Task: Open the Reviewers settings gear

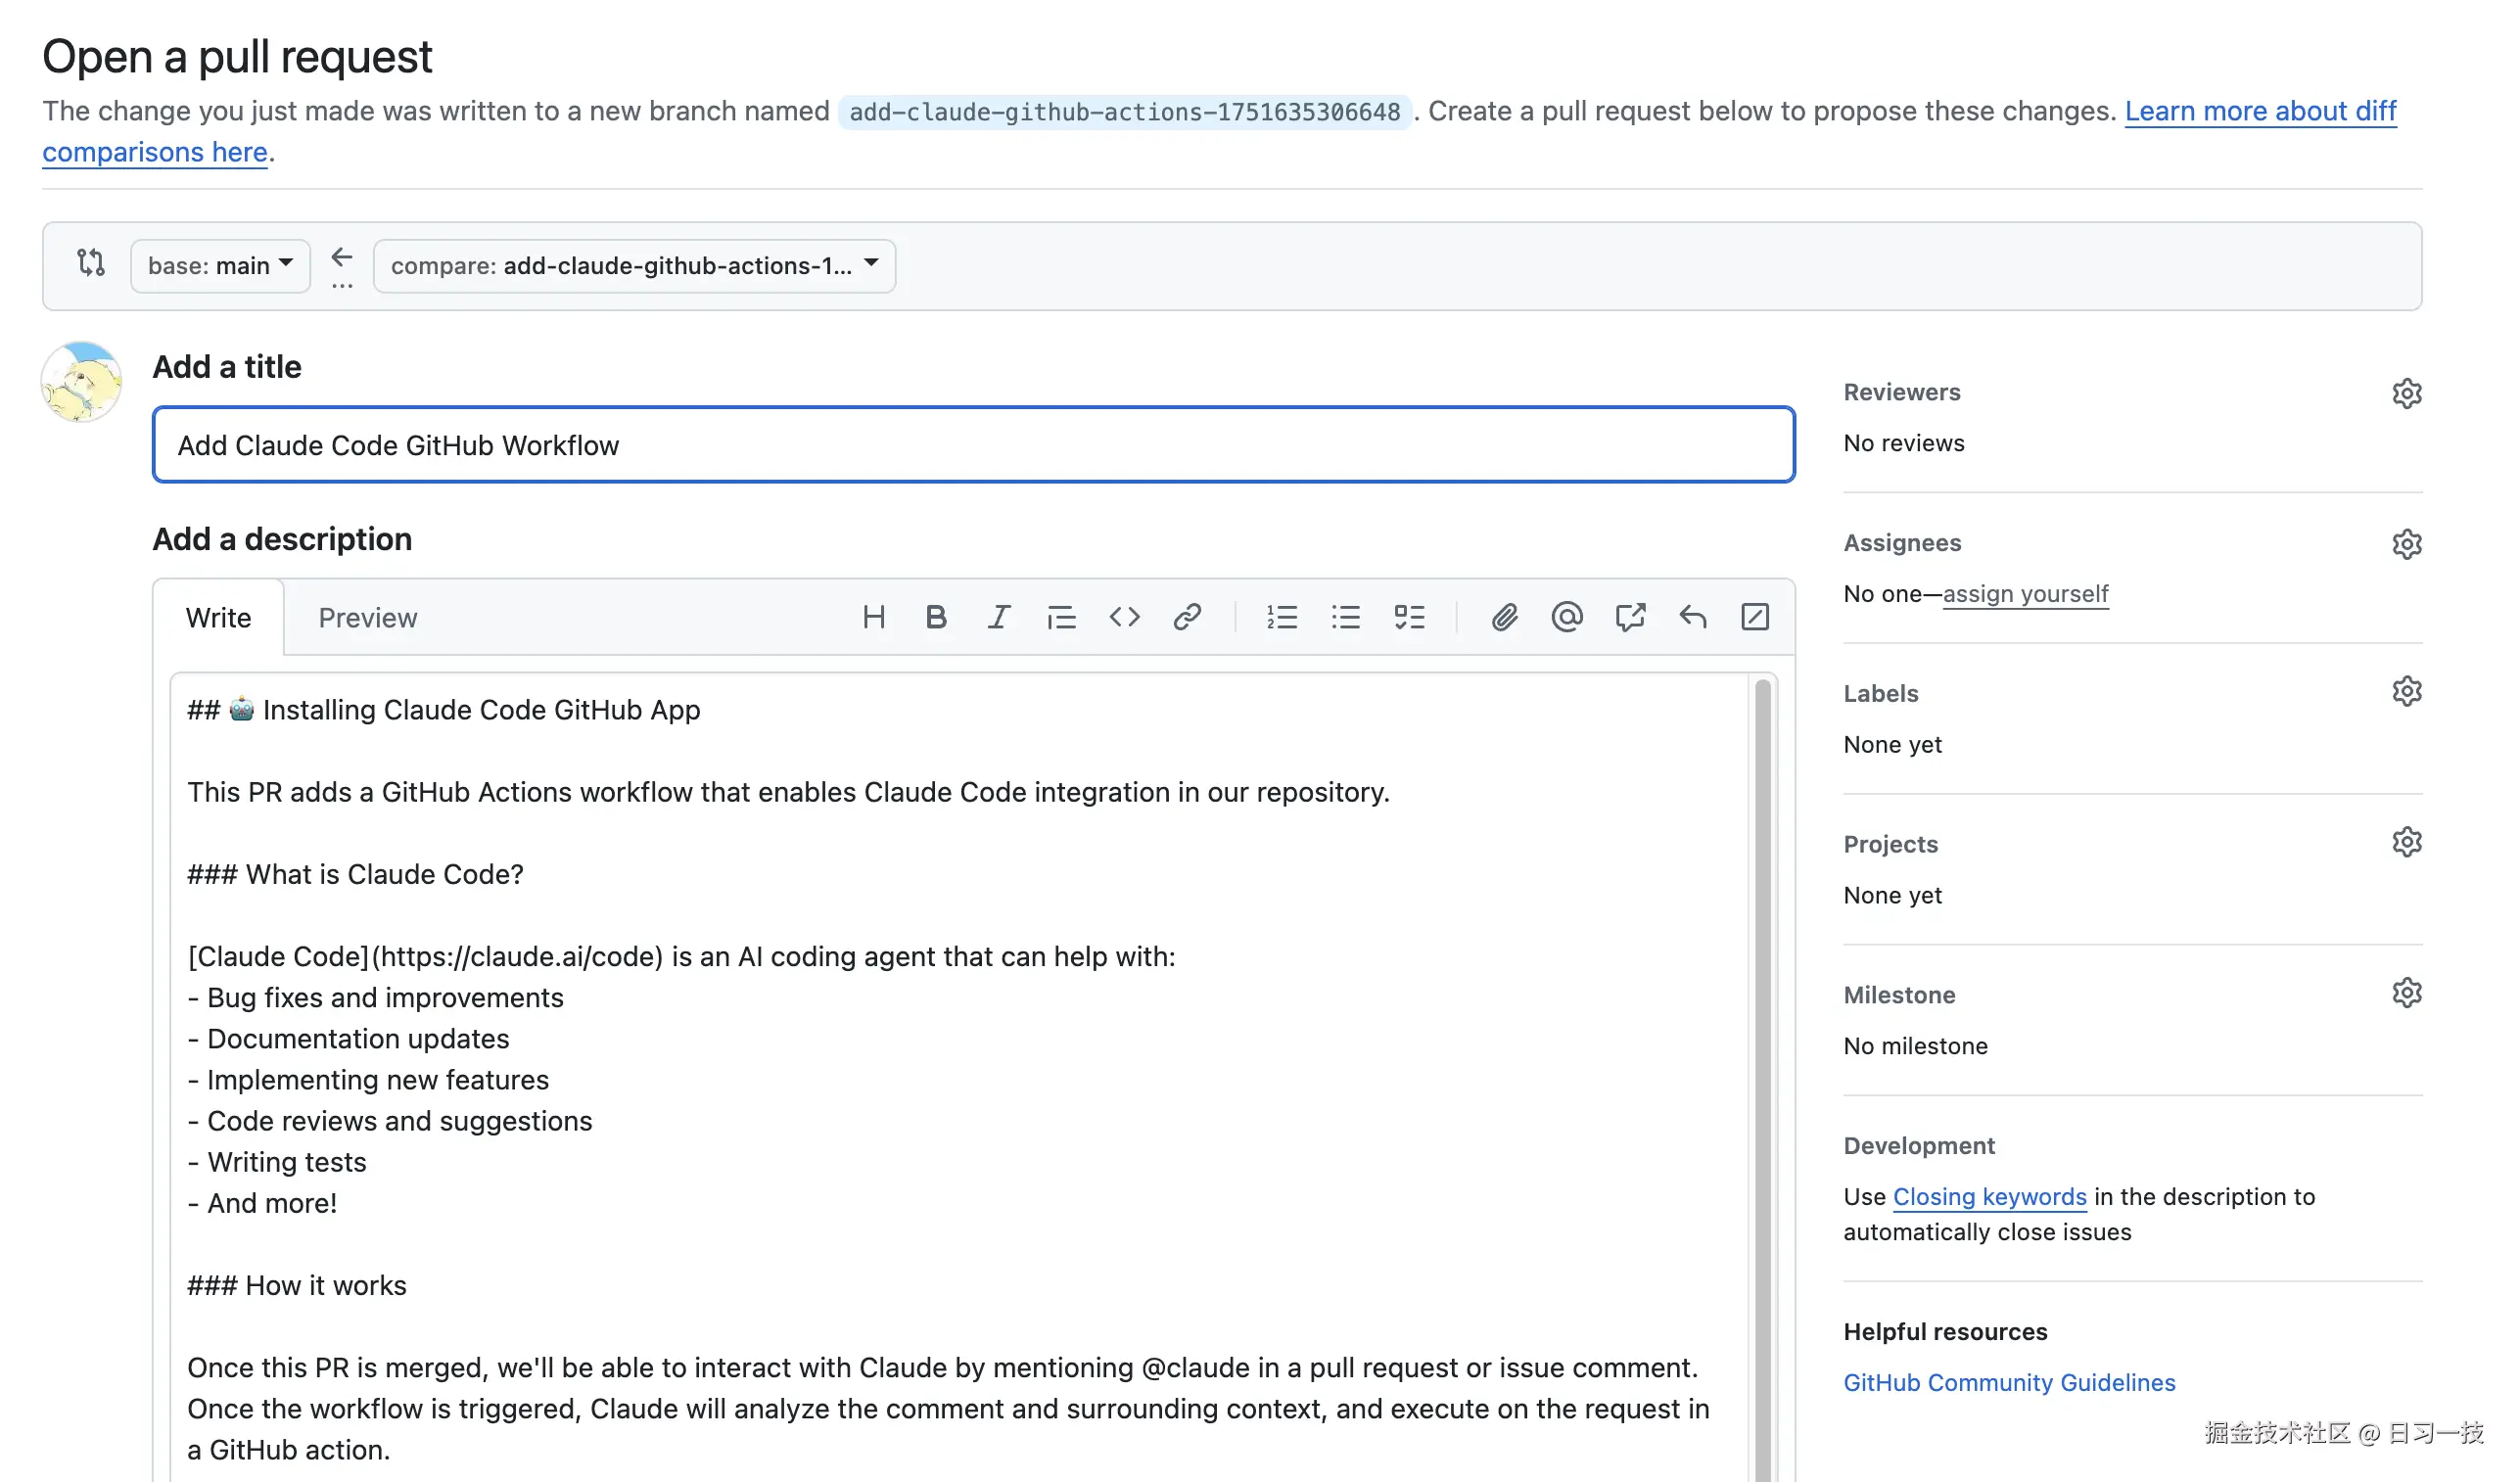Action: 2407,393
